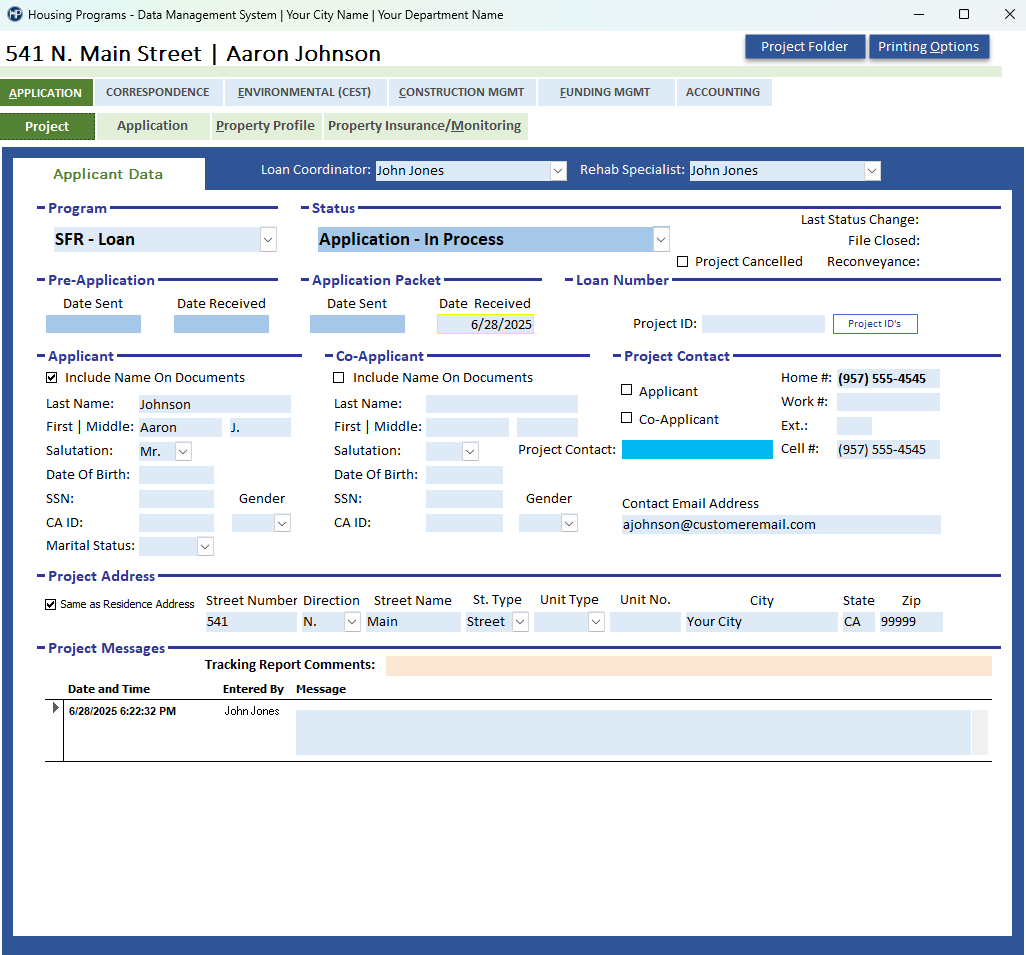The width and height of the screenshot is (1026, 955).
Task: Click the State field CA
Action: [858, 622]
